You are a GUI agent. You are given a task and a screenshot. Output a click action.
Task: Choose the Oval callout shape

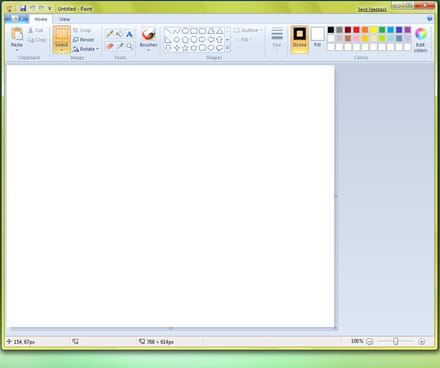coord(211,48)
